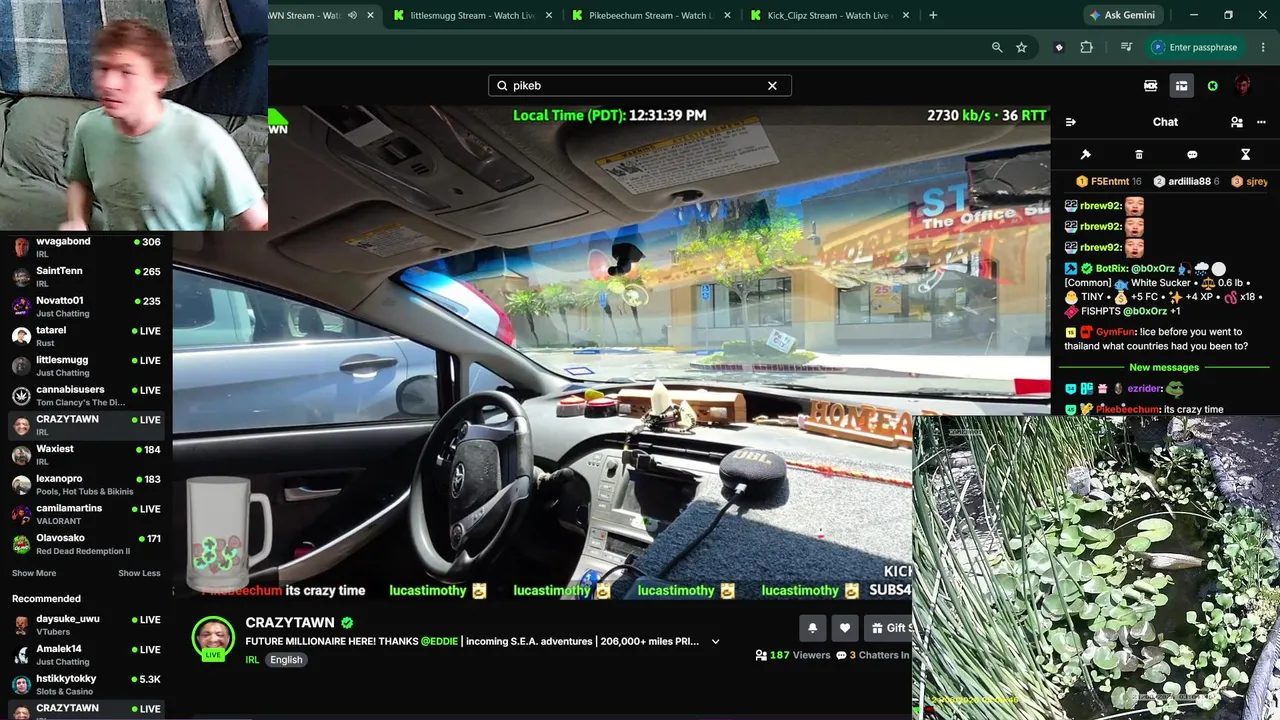Click CRAZYTAWN streamer avatar with LIVE badge

(213, 638)
